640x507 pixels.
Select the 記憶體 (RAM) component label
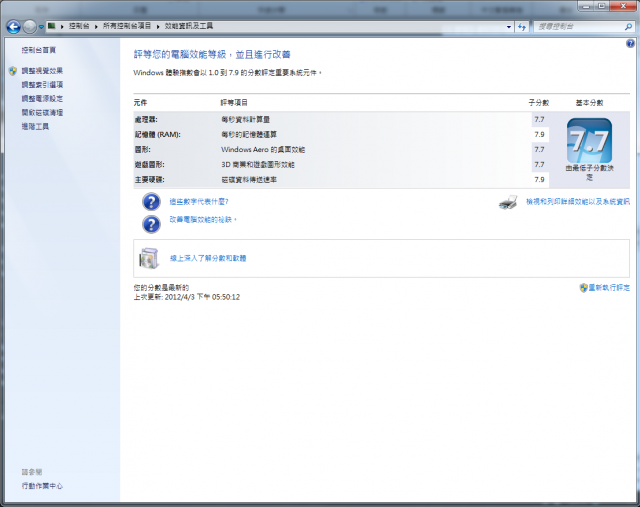tap(158, 135)
